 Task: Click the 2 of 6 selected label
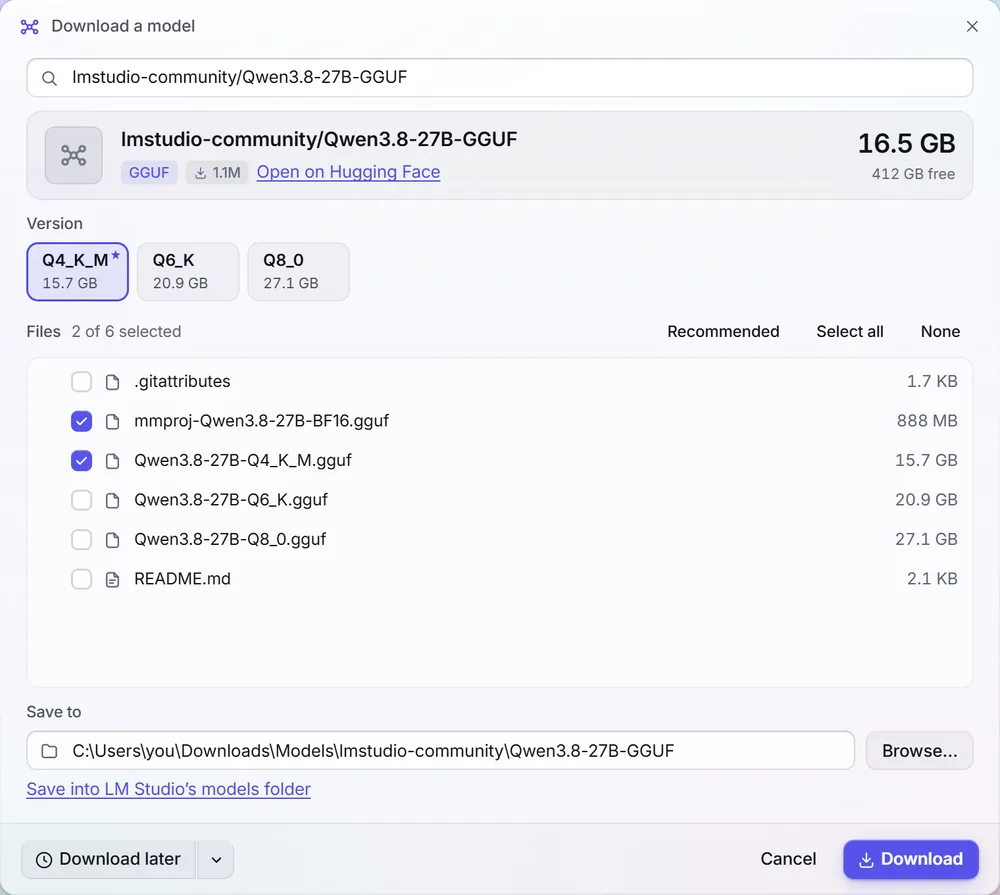coord(126,332)
